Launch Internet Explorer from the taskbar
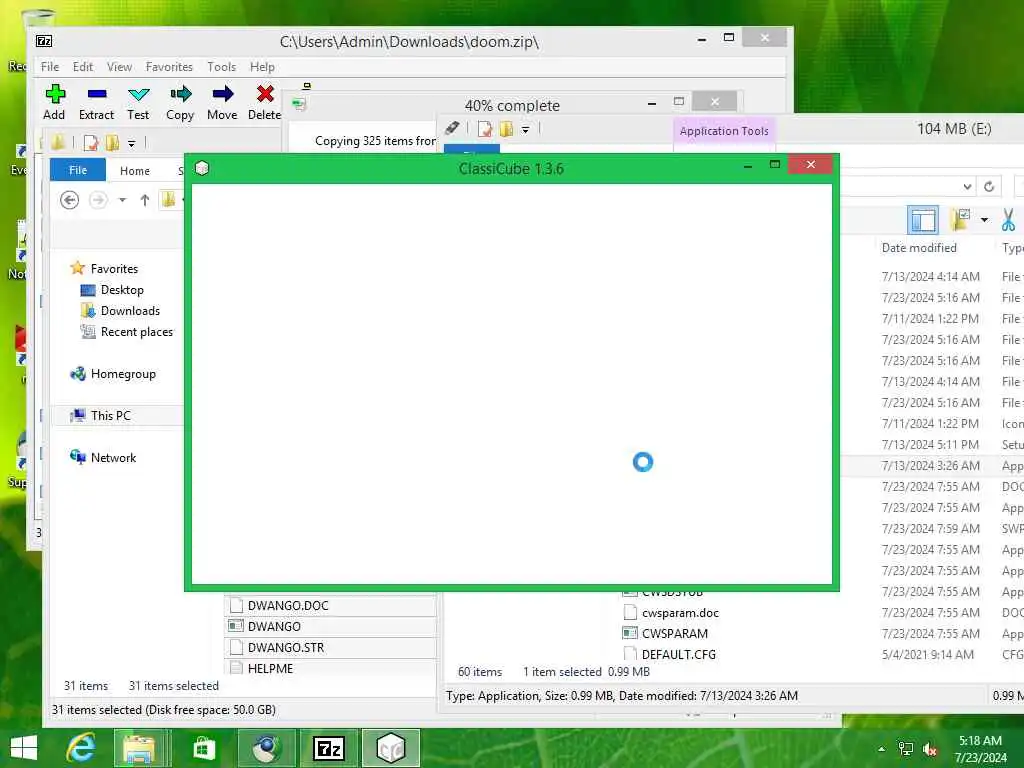Viewport: 1024px width, 768px height. (x=81, y=748)
